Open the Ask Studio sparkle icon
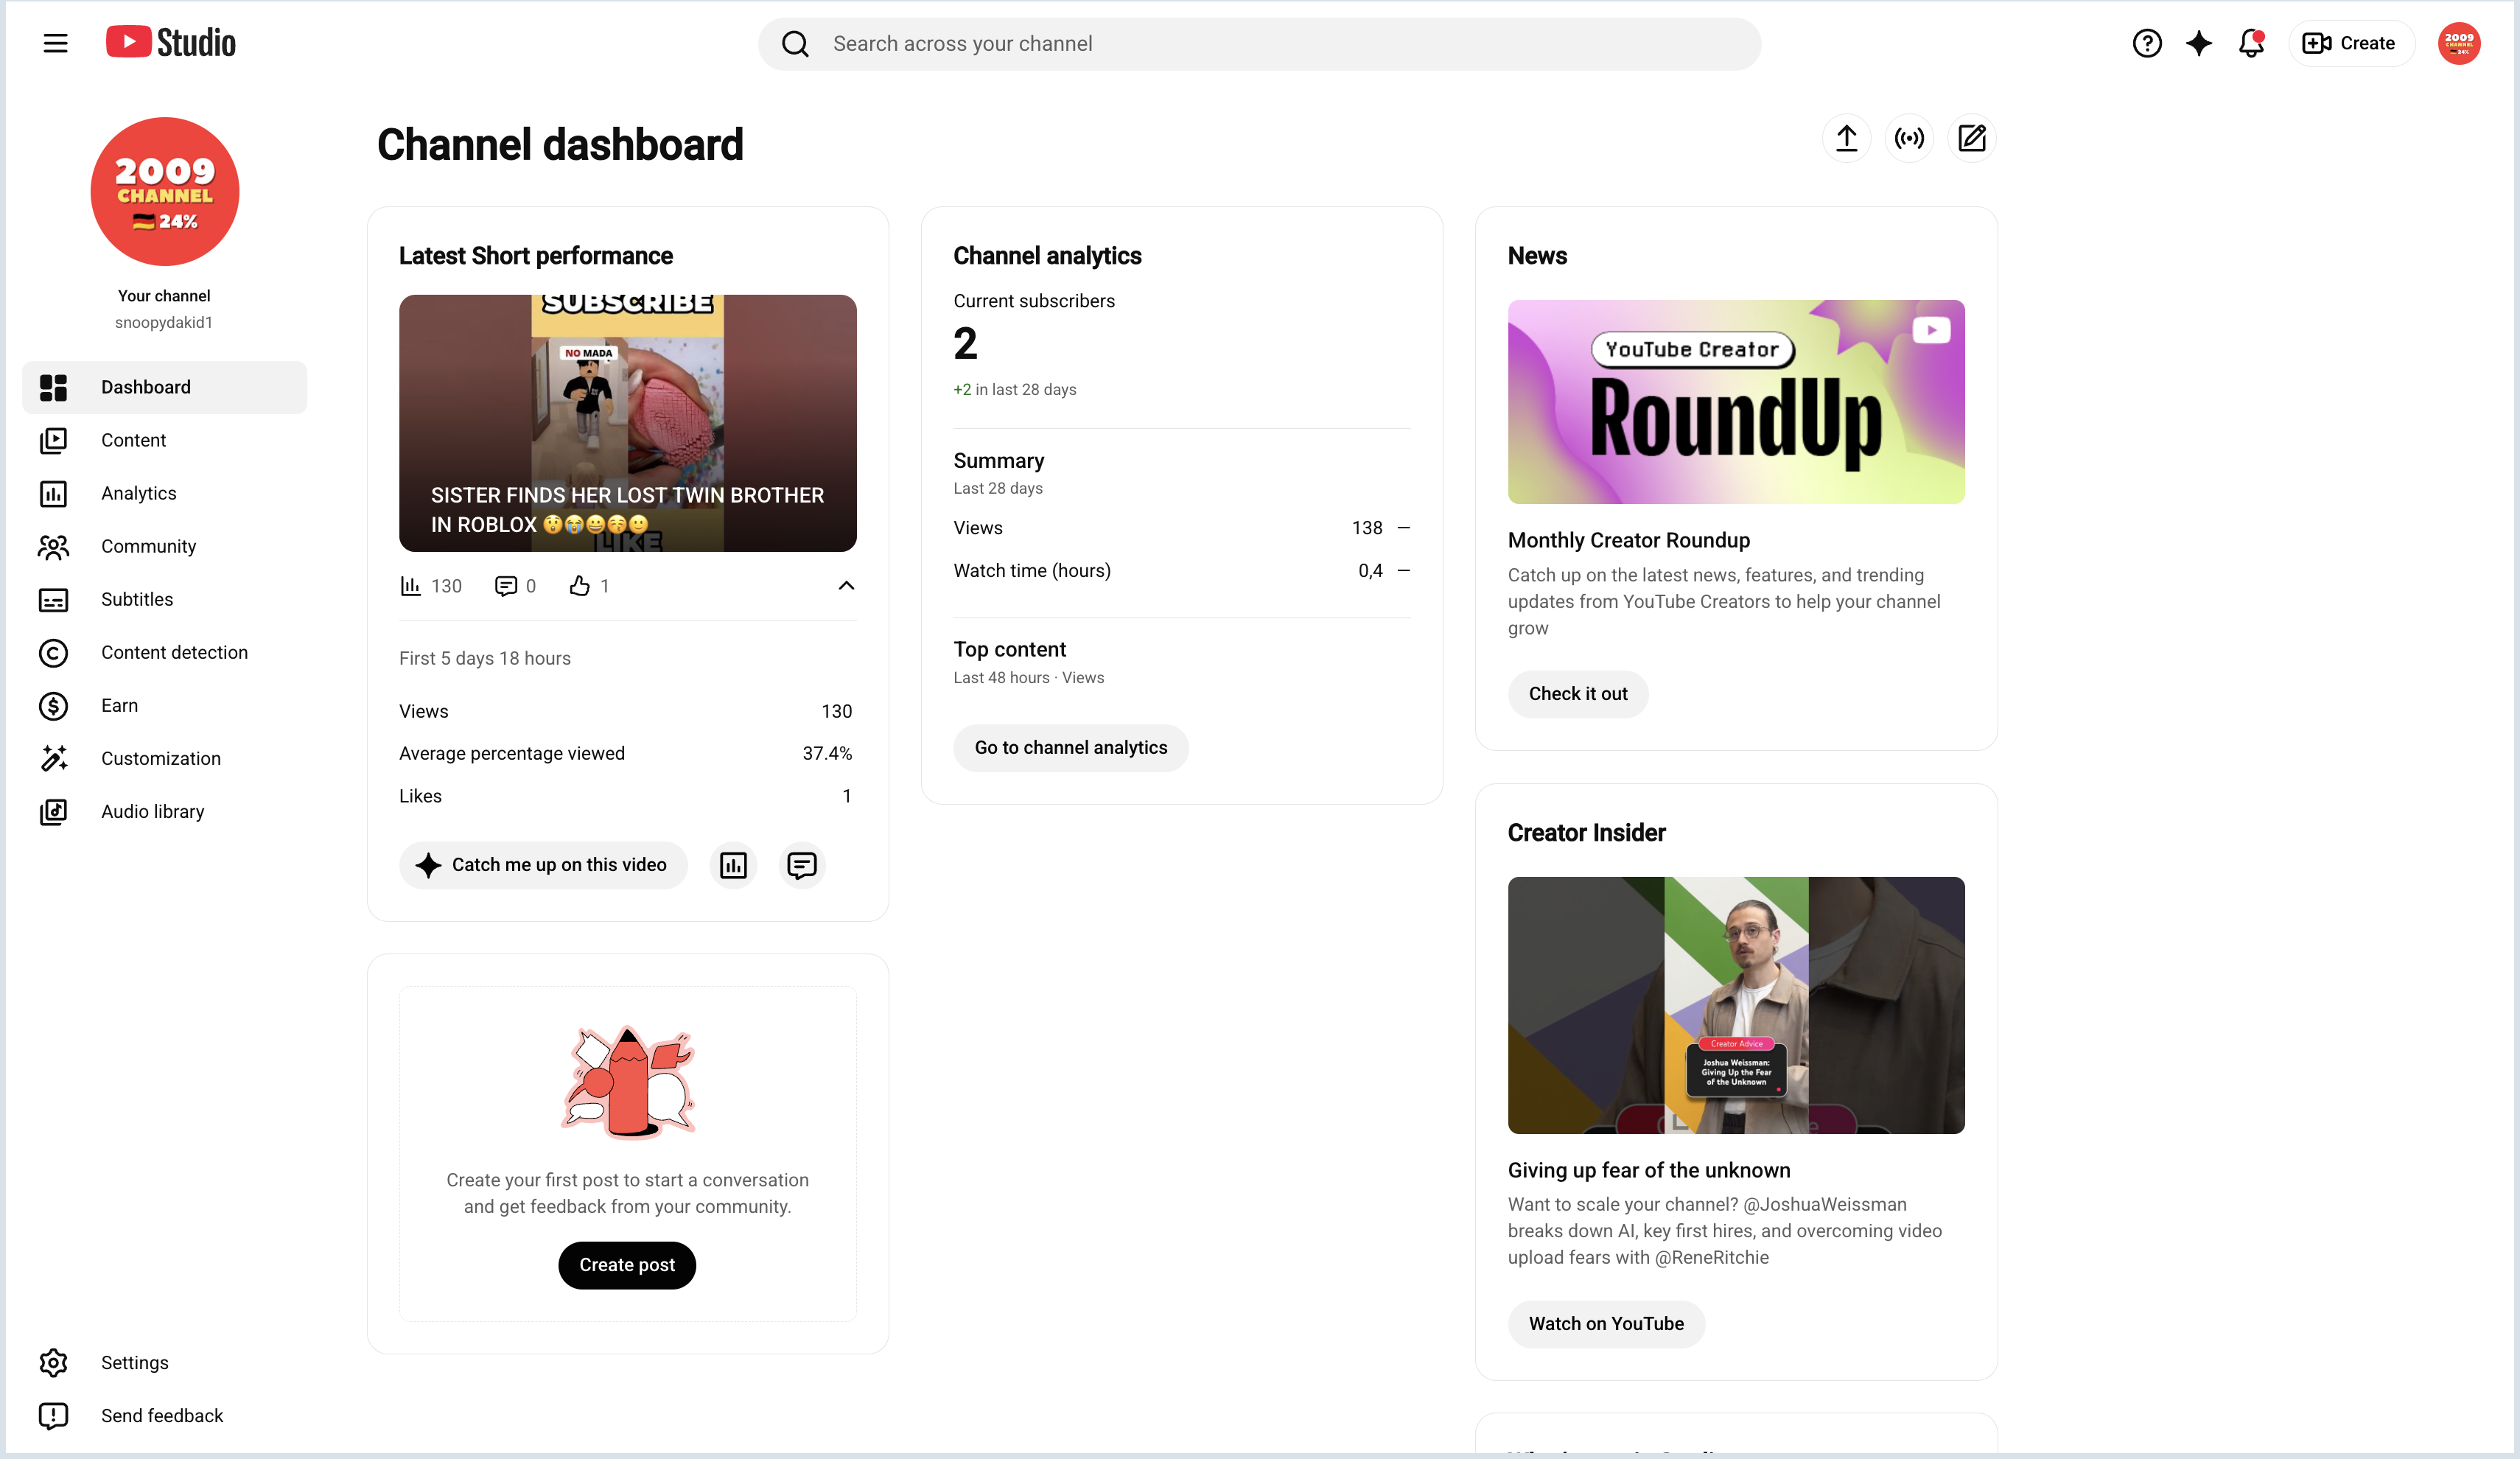The width and height of the screenshot is (2520, 1459). tap(2199, 43)
